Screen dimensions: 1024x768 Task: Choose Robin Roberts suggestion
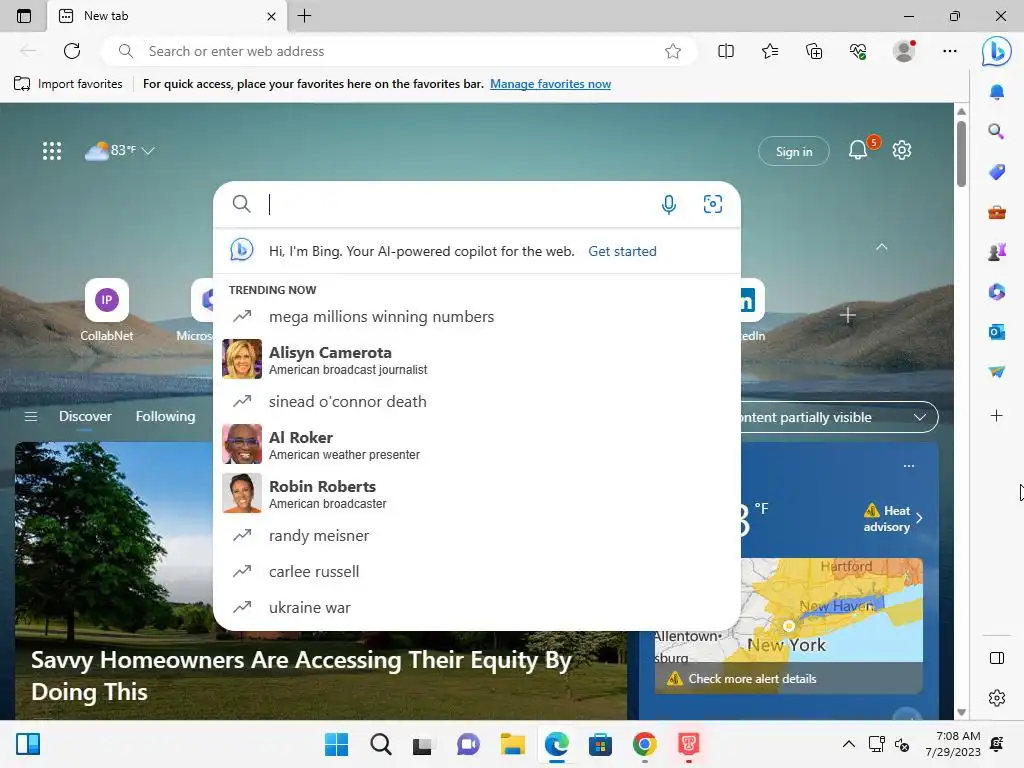(477, 494)
